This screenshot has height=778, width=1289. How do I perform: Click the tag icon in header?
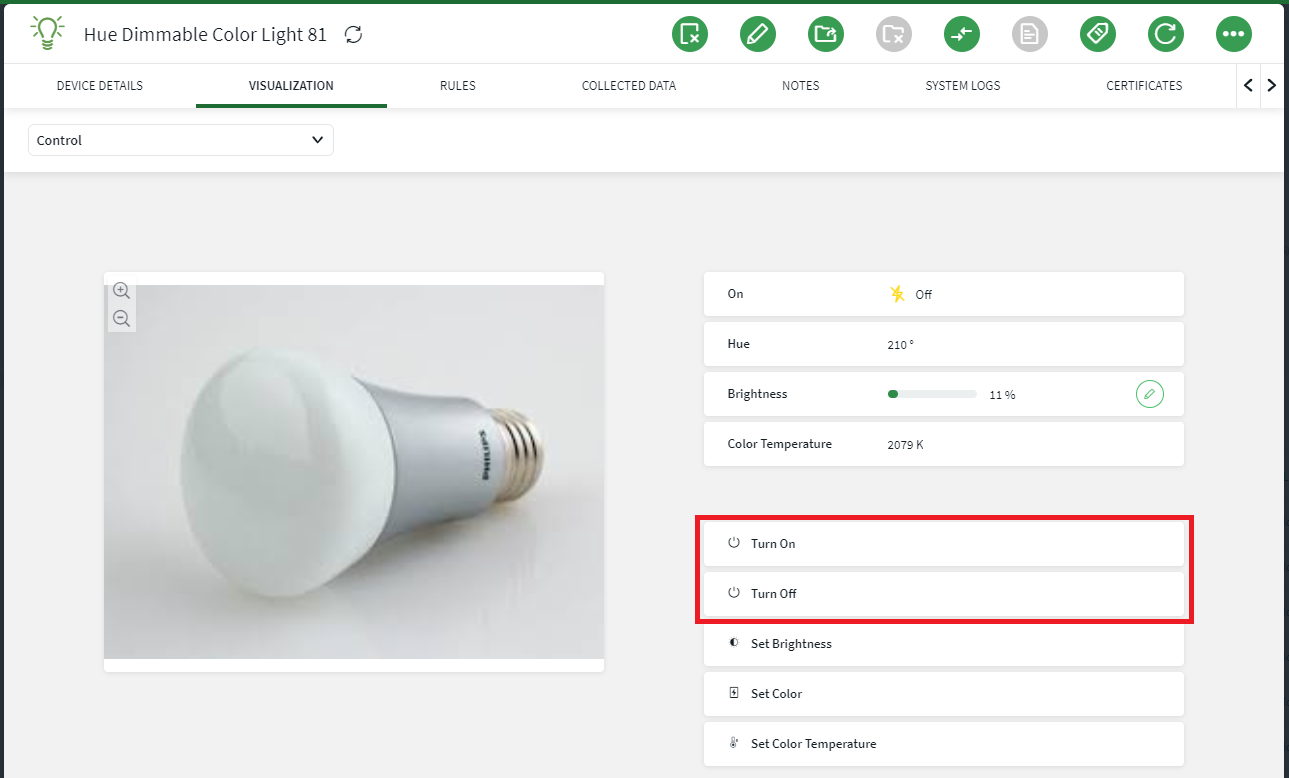1098,34
